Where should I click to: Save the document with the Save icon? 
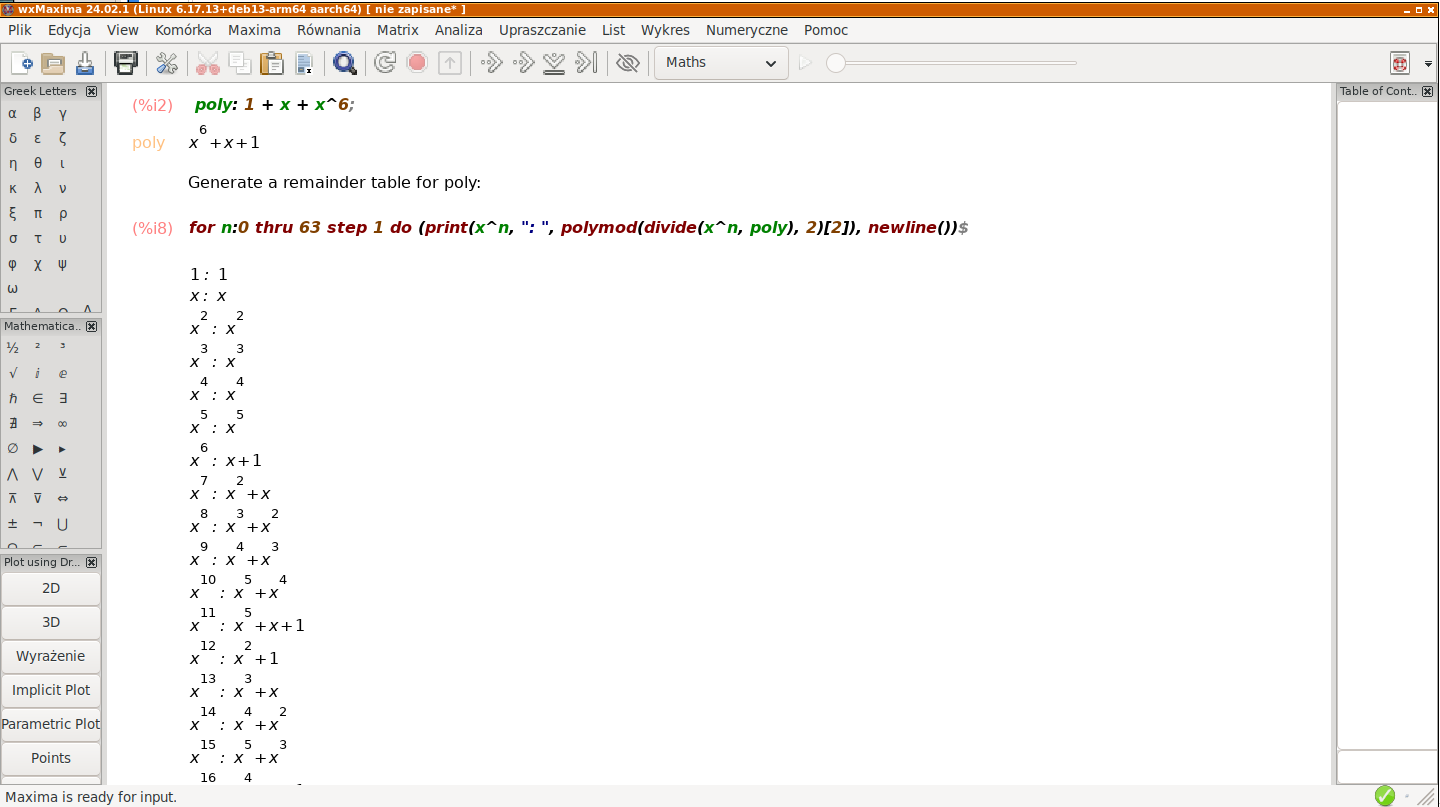(85, 63)
